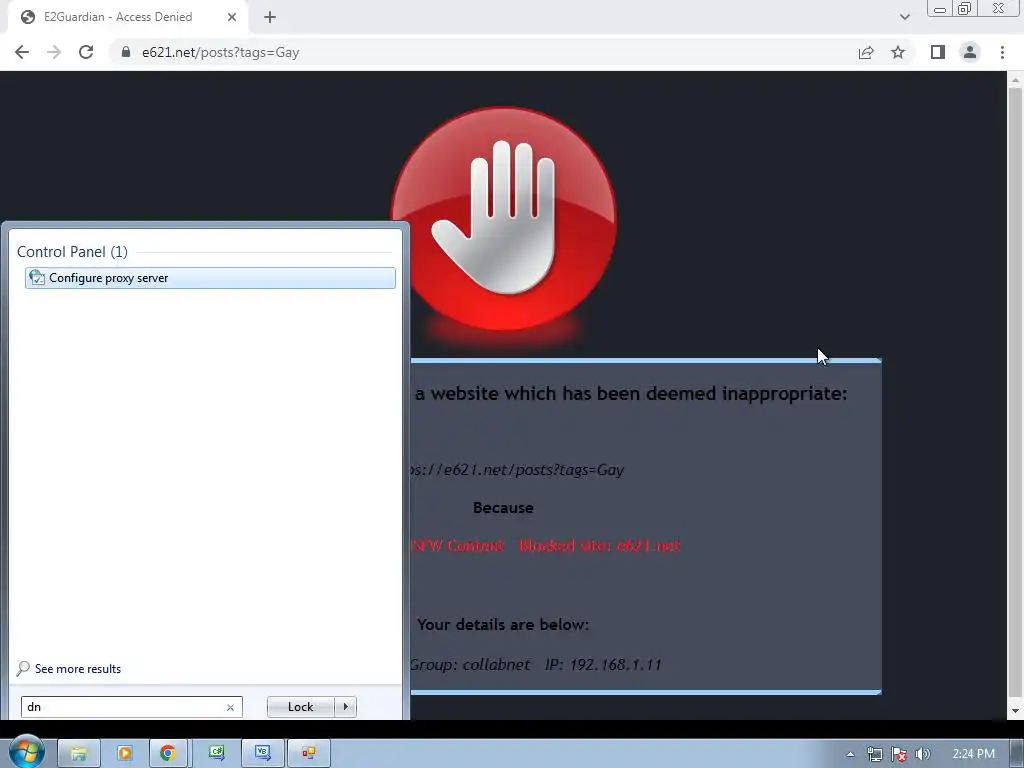The image size is (1024, 768).
Task: Switch to Chrome in the taskbar
Action: tap(168, 753)
